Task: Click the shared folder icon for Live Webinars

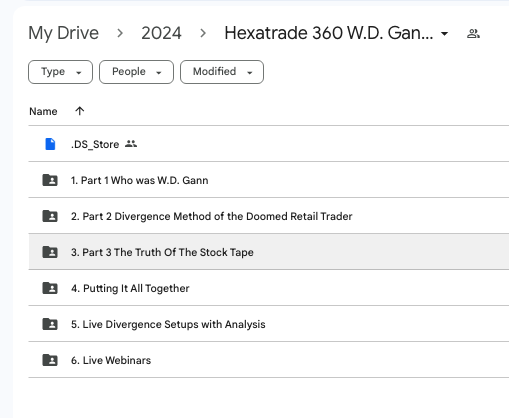Action: (50, 360)
